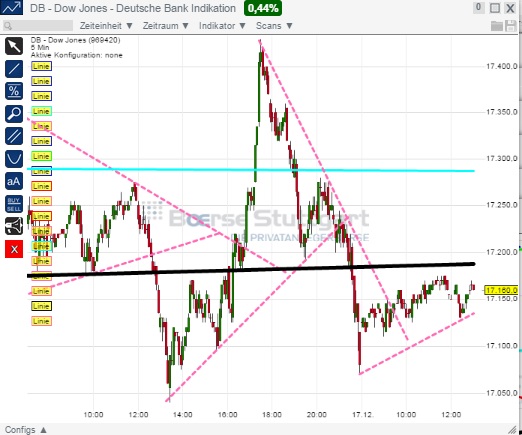Viewport: 522px width, 435px height.
Task: Expand the Configs panel at the bottom
Action: pos(26,430)
